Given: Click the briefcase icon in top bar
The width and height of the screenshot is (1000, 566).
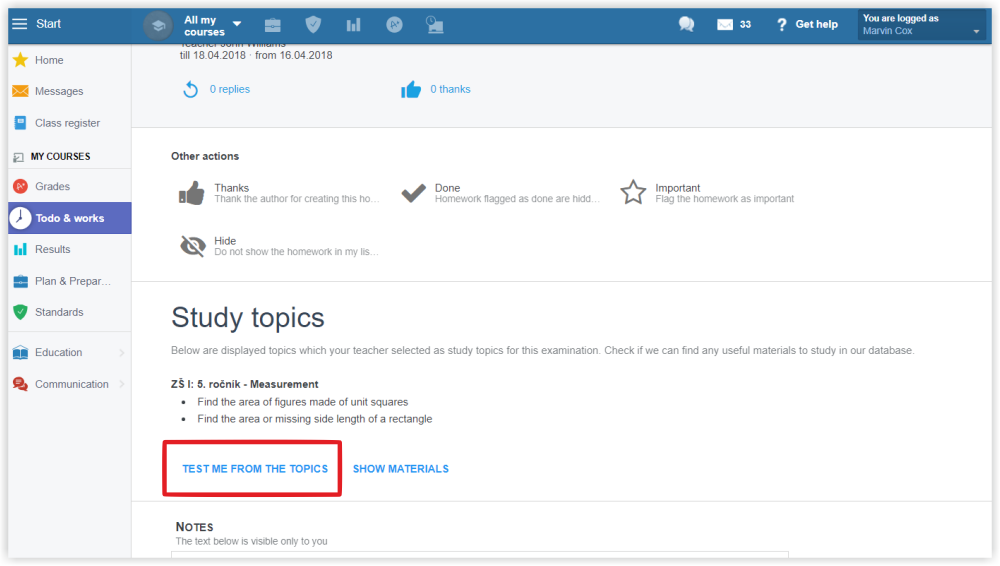Looking at the screenshot, I should tap(272, 24).
